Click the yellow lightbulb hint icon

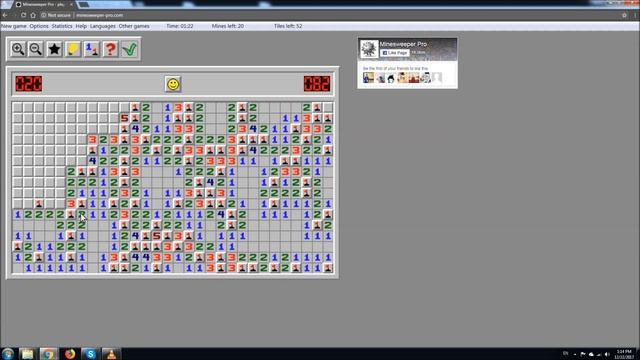point(73,49)
